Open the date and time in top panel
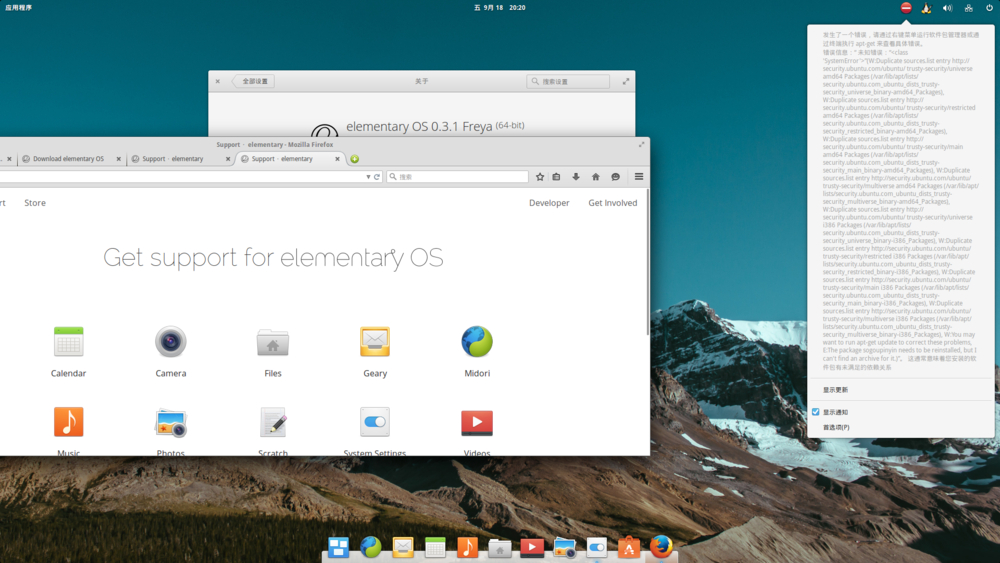 pos(500,8)
